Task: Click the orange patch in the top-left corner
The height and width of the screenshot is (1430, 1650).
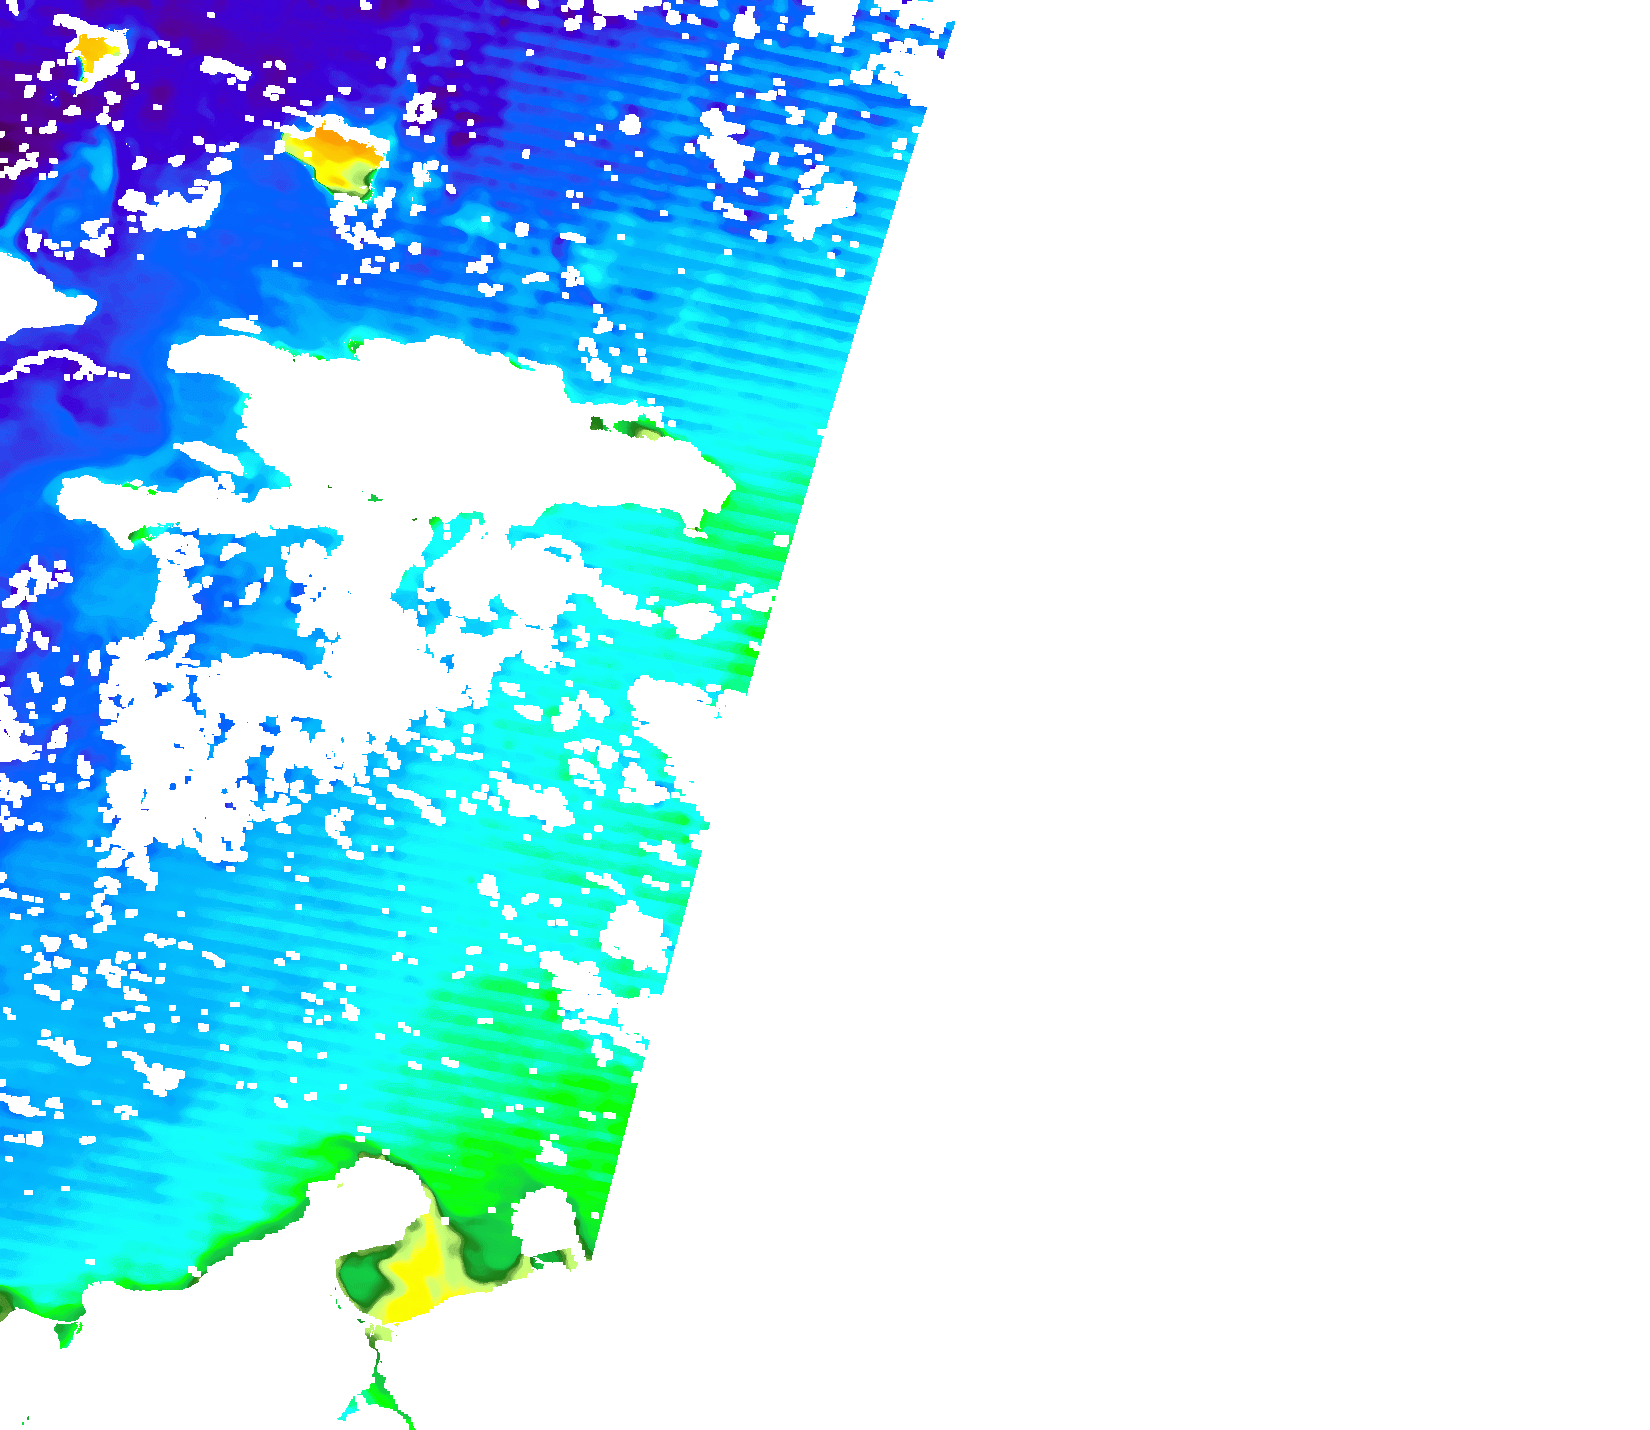Action: [94, 48]
